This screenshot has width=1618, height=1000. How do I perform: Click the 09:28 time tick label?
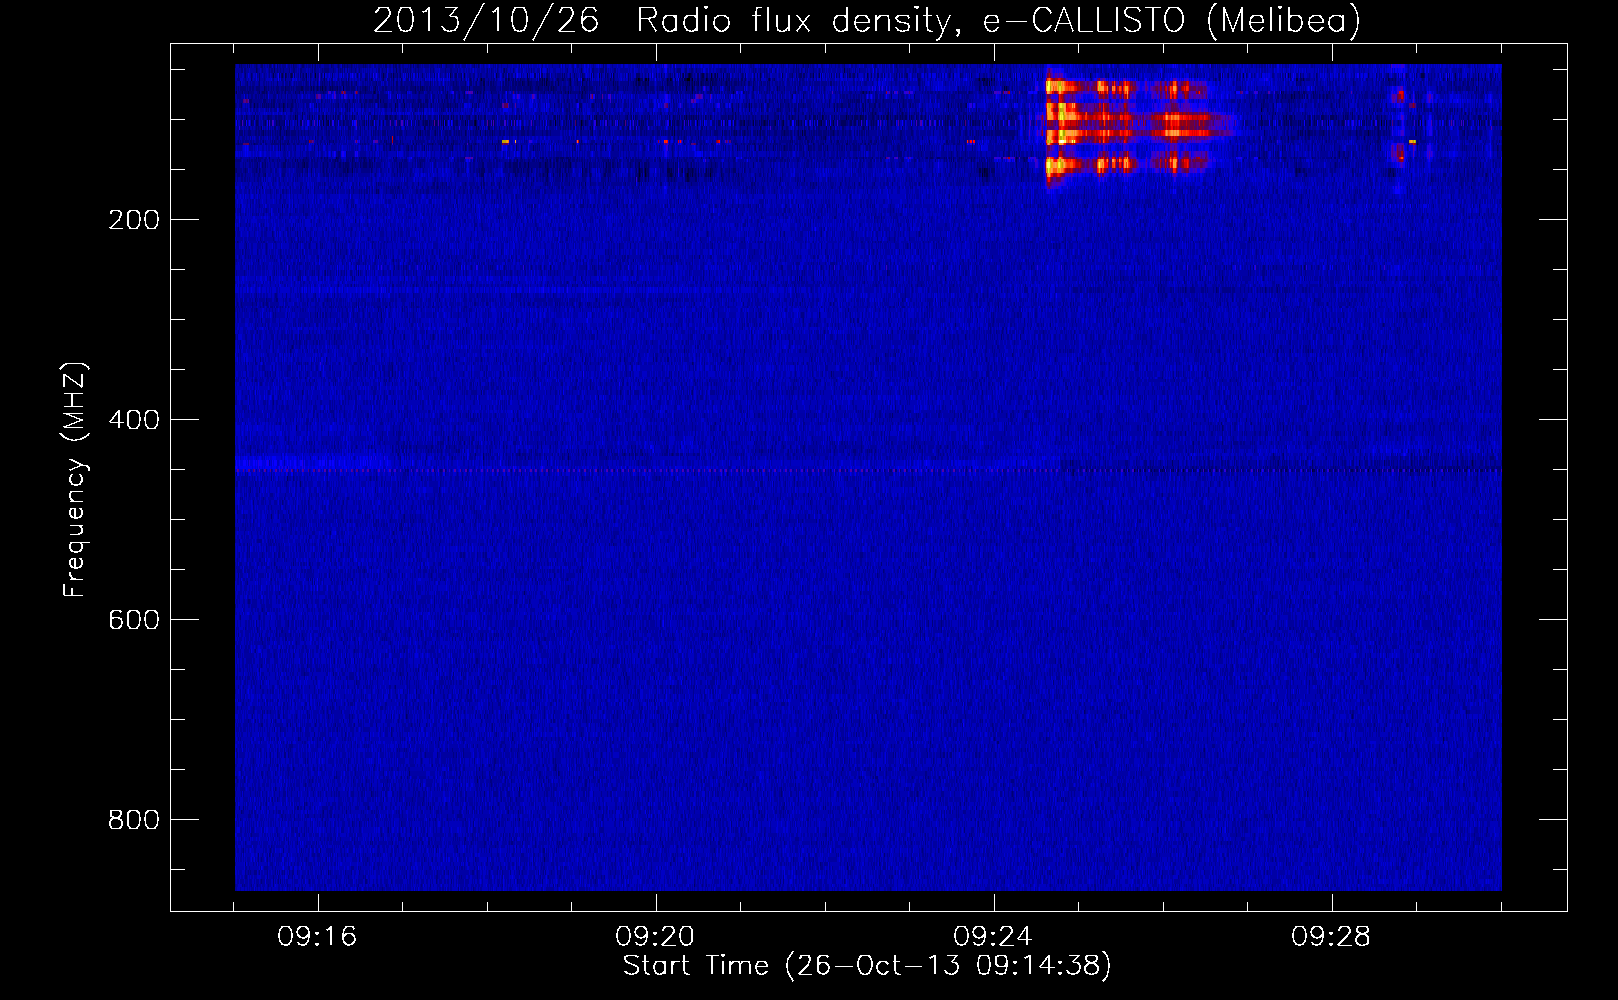click(1331, 937)
